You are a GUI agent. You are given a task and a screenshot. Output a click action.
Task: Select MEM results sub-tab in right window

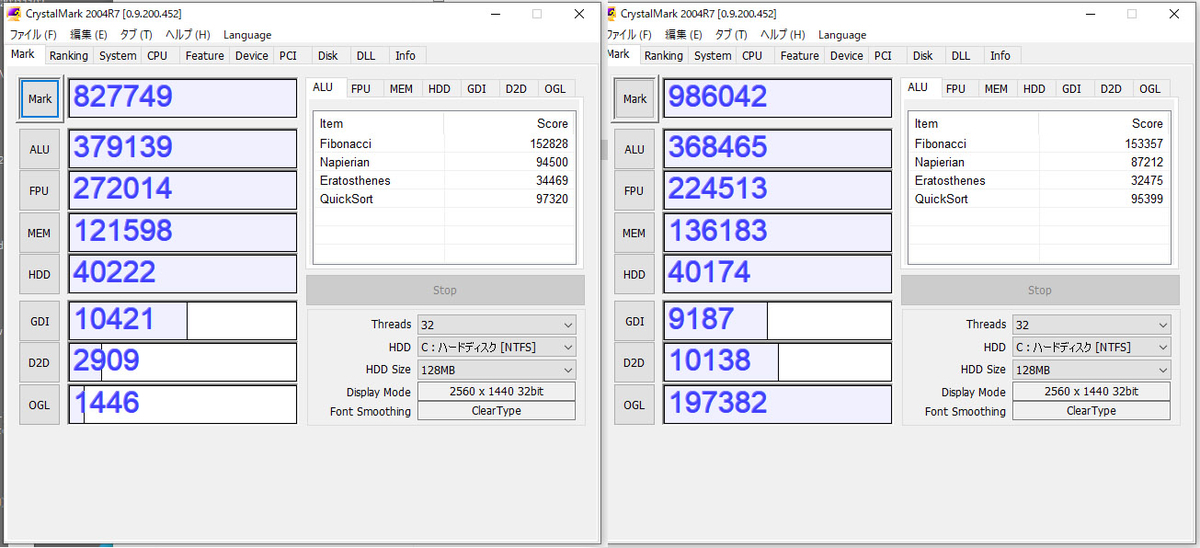click(996, 89)
